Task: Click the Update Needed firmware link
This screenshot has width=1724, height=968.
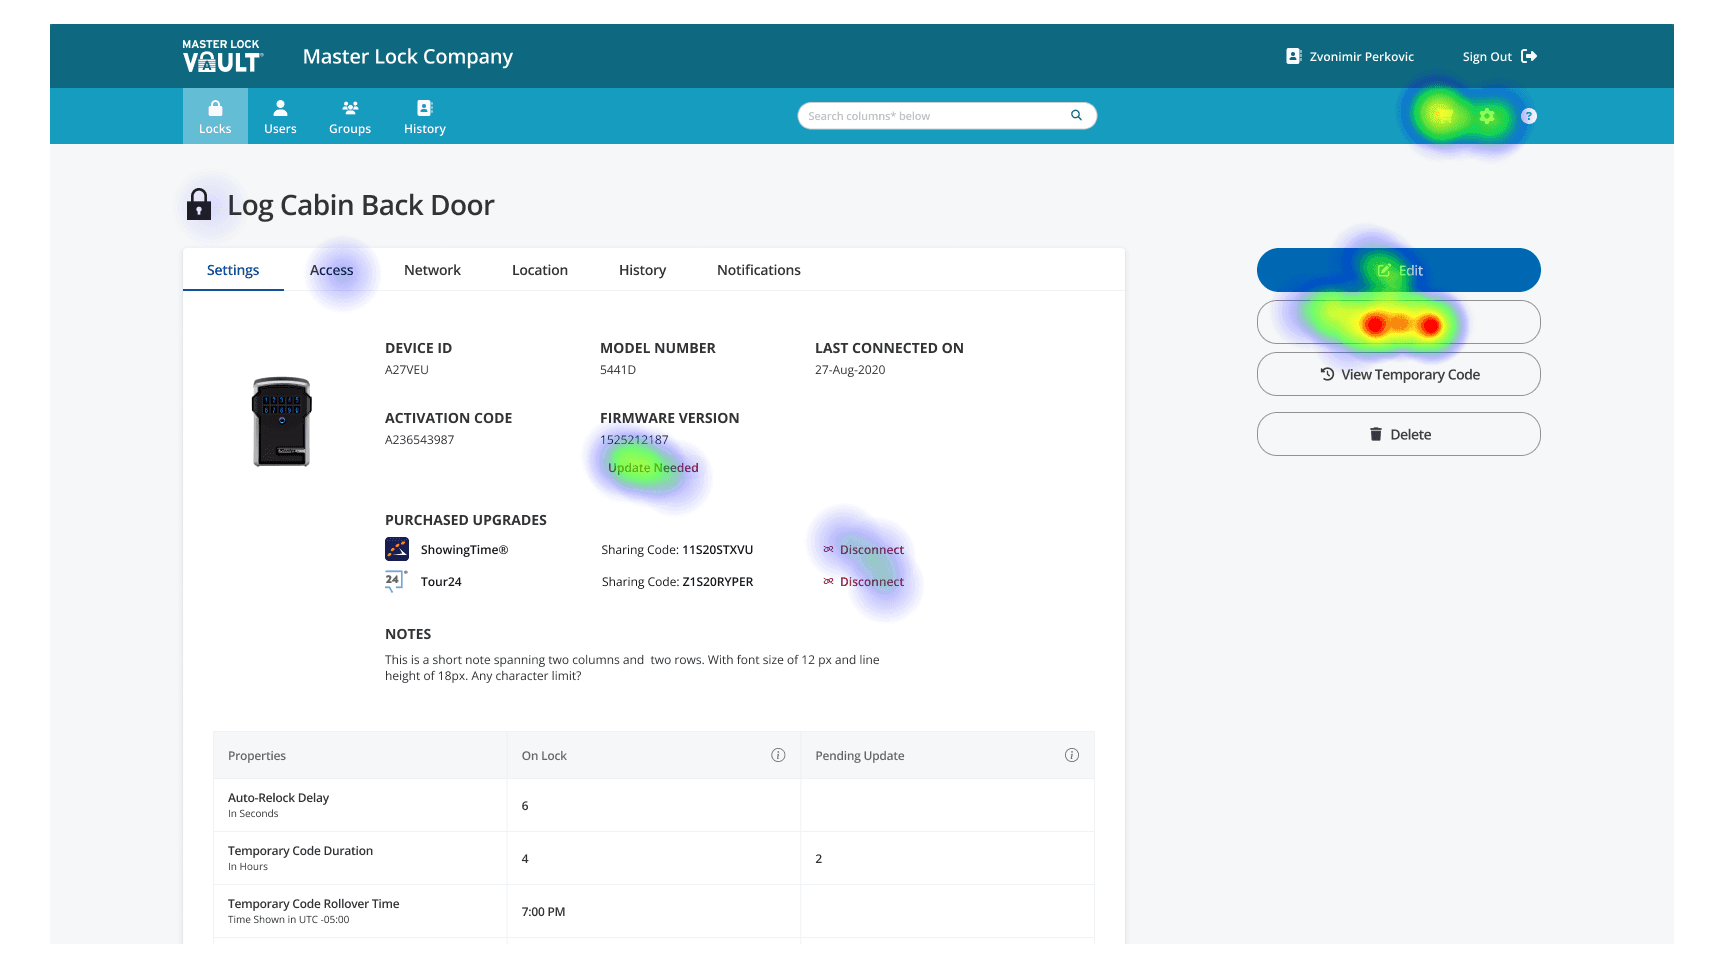Action: pyautogui.click(x=653, y=467)
